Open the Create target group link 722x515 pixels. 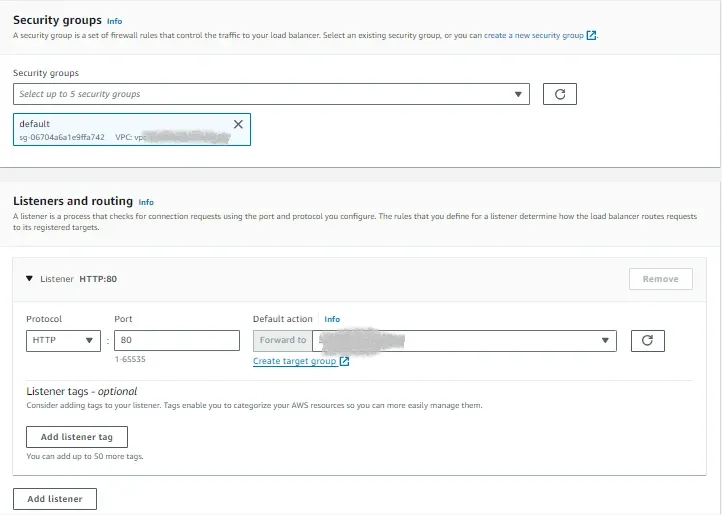(x=295, y=361)
